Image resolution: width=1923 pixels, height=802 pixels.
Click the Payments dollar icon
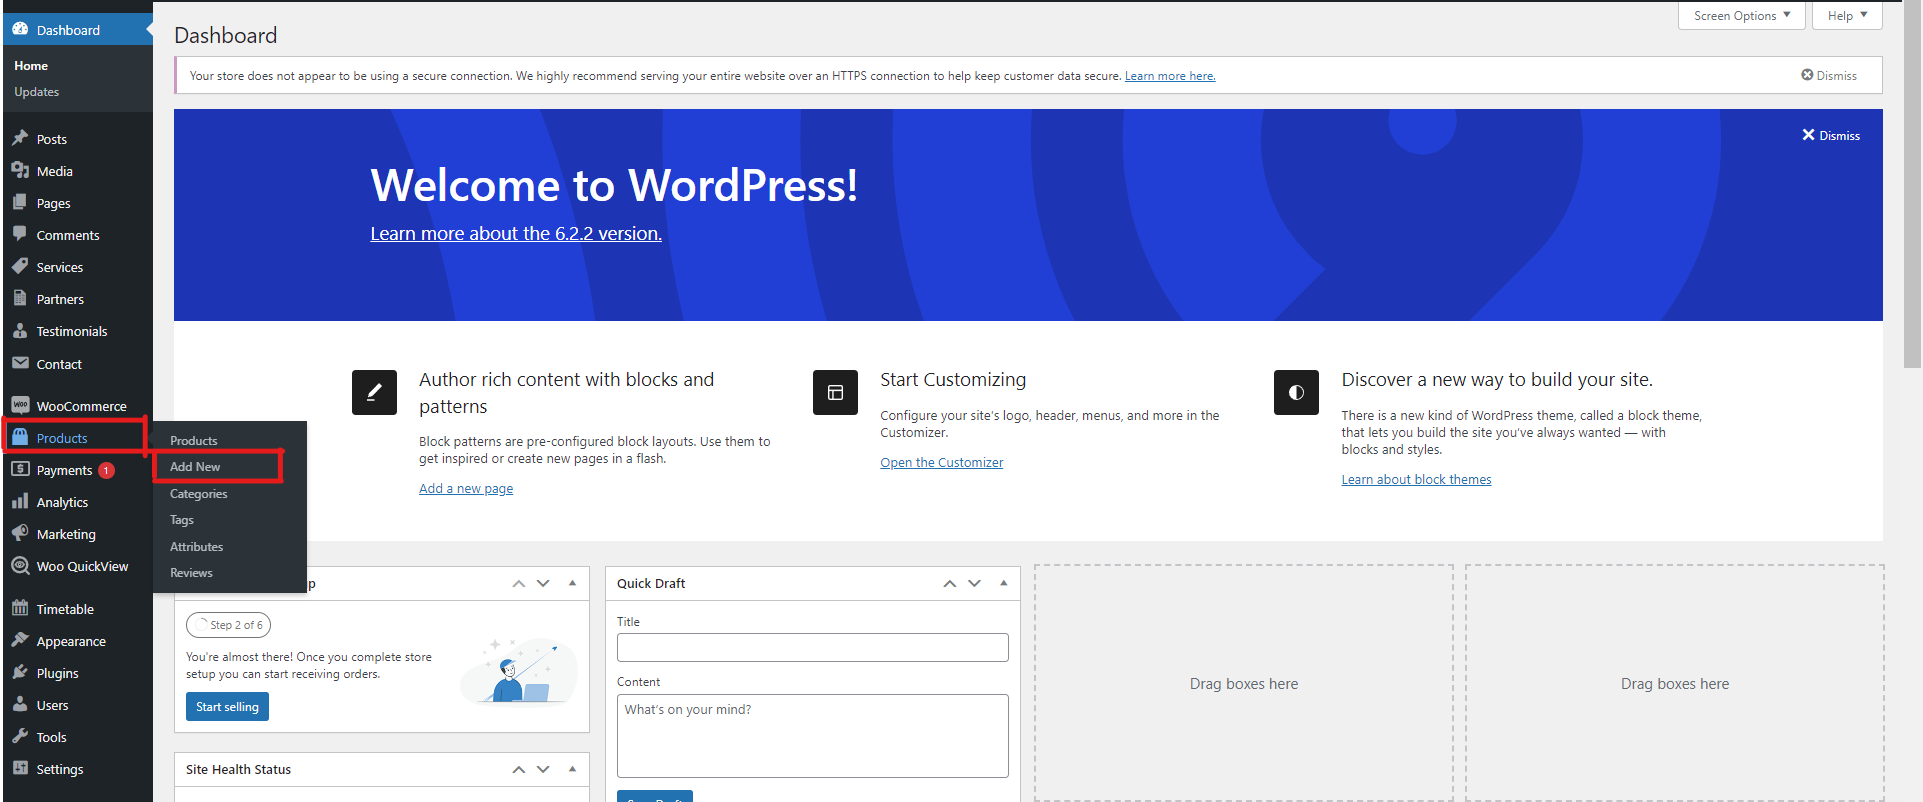20,469
